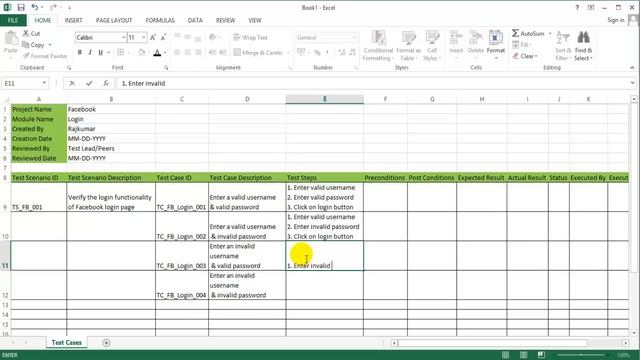
Task: Switch to the FORMULAS tab
Action: (160, 20)
